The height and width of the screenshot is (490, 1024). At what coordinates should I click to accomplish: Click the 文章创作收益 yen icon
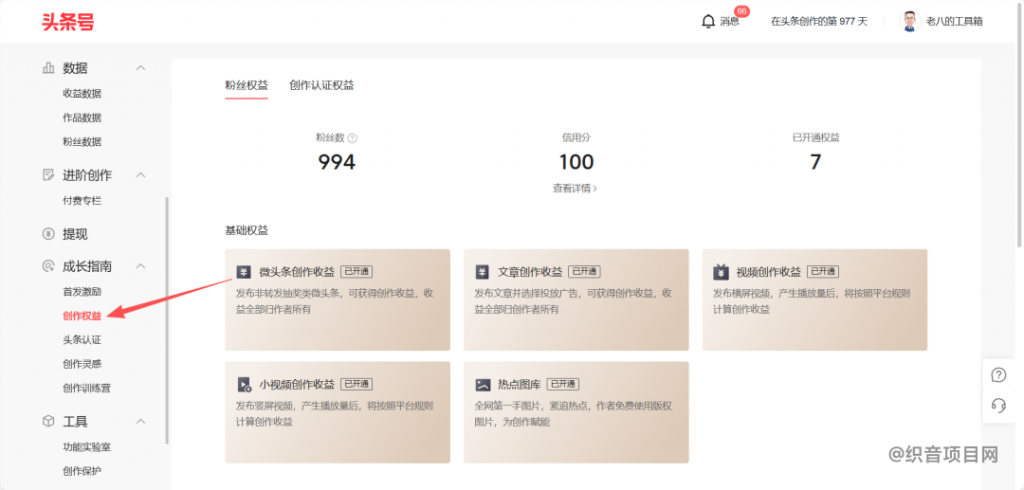[x=483, y=272]
